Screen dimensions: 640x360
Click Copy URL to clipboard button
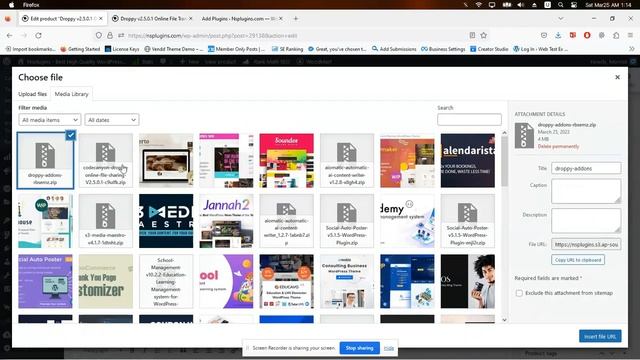(x=578, y=260)
